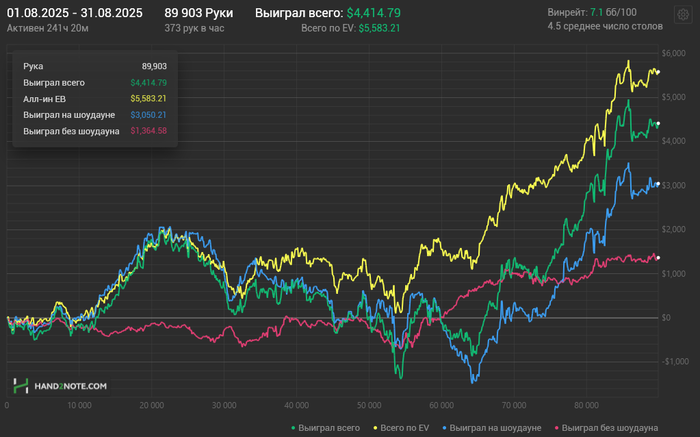The height and width of the screenshot is (437, 700).
Task: Click '373 рук в час' text
Action: (194, 28)
